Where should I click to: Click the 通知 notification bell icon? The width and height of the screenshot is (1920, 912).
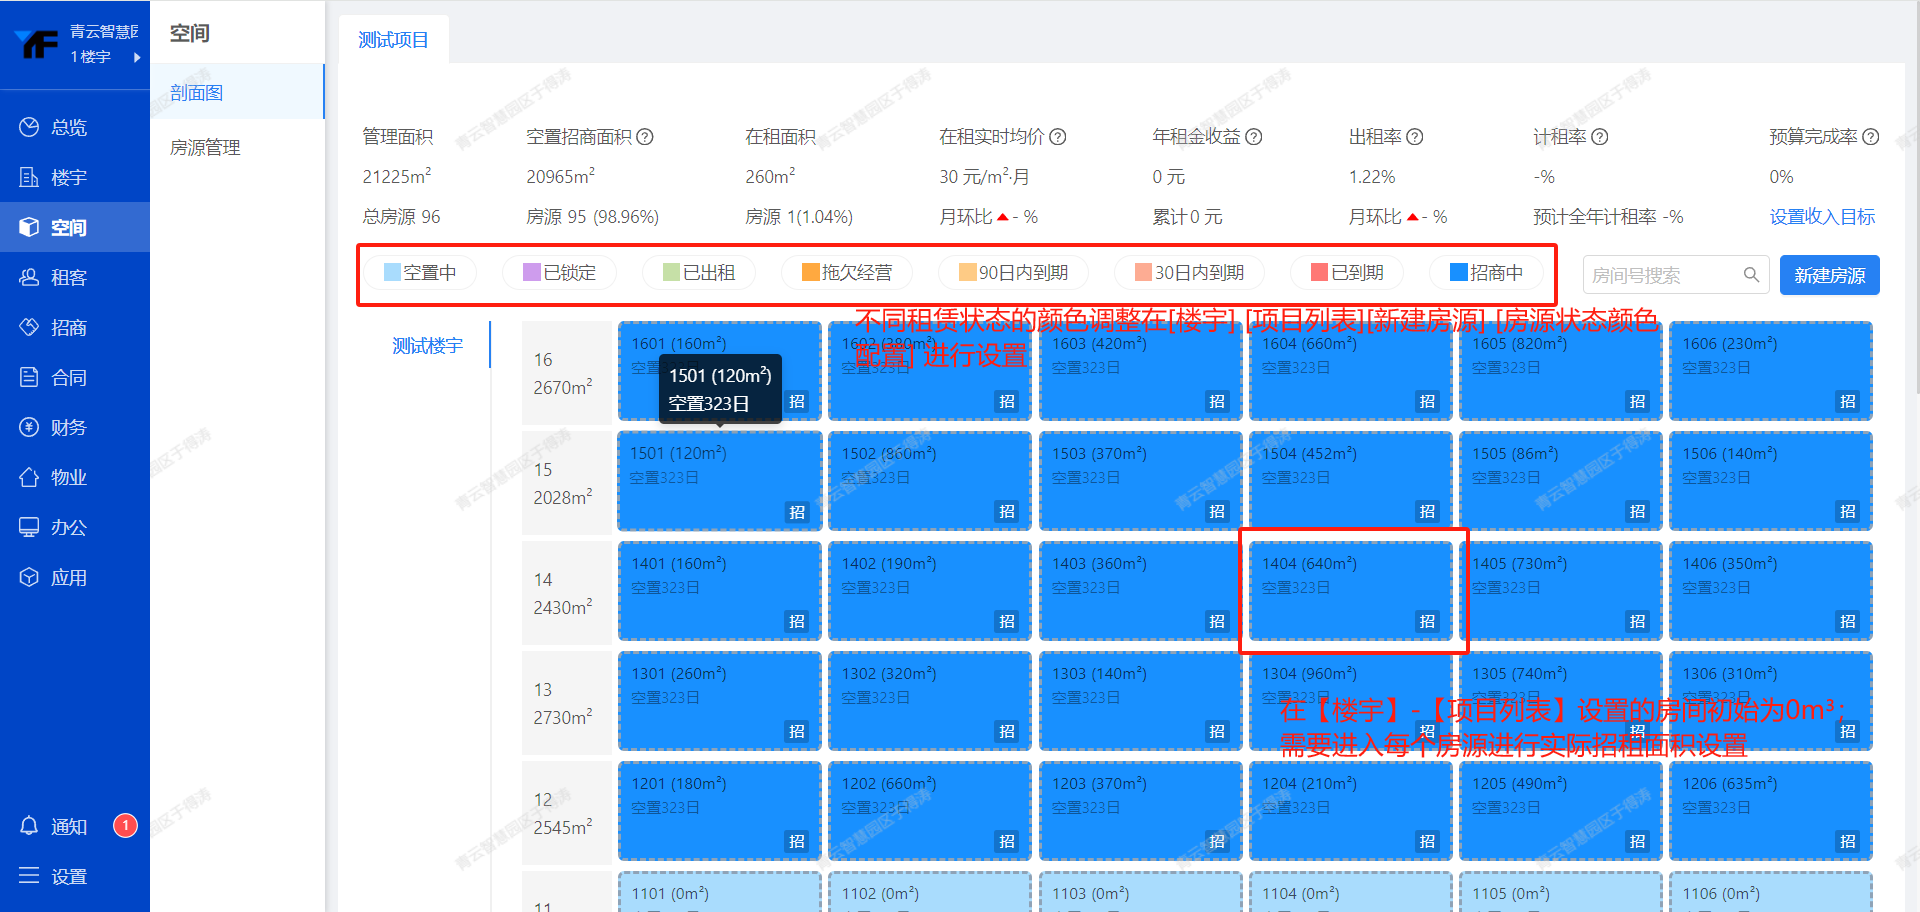click(29, 826)
